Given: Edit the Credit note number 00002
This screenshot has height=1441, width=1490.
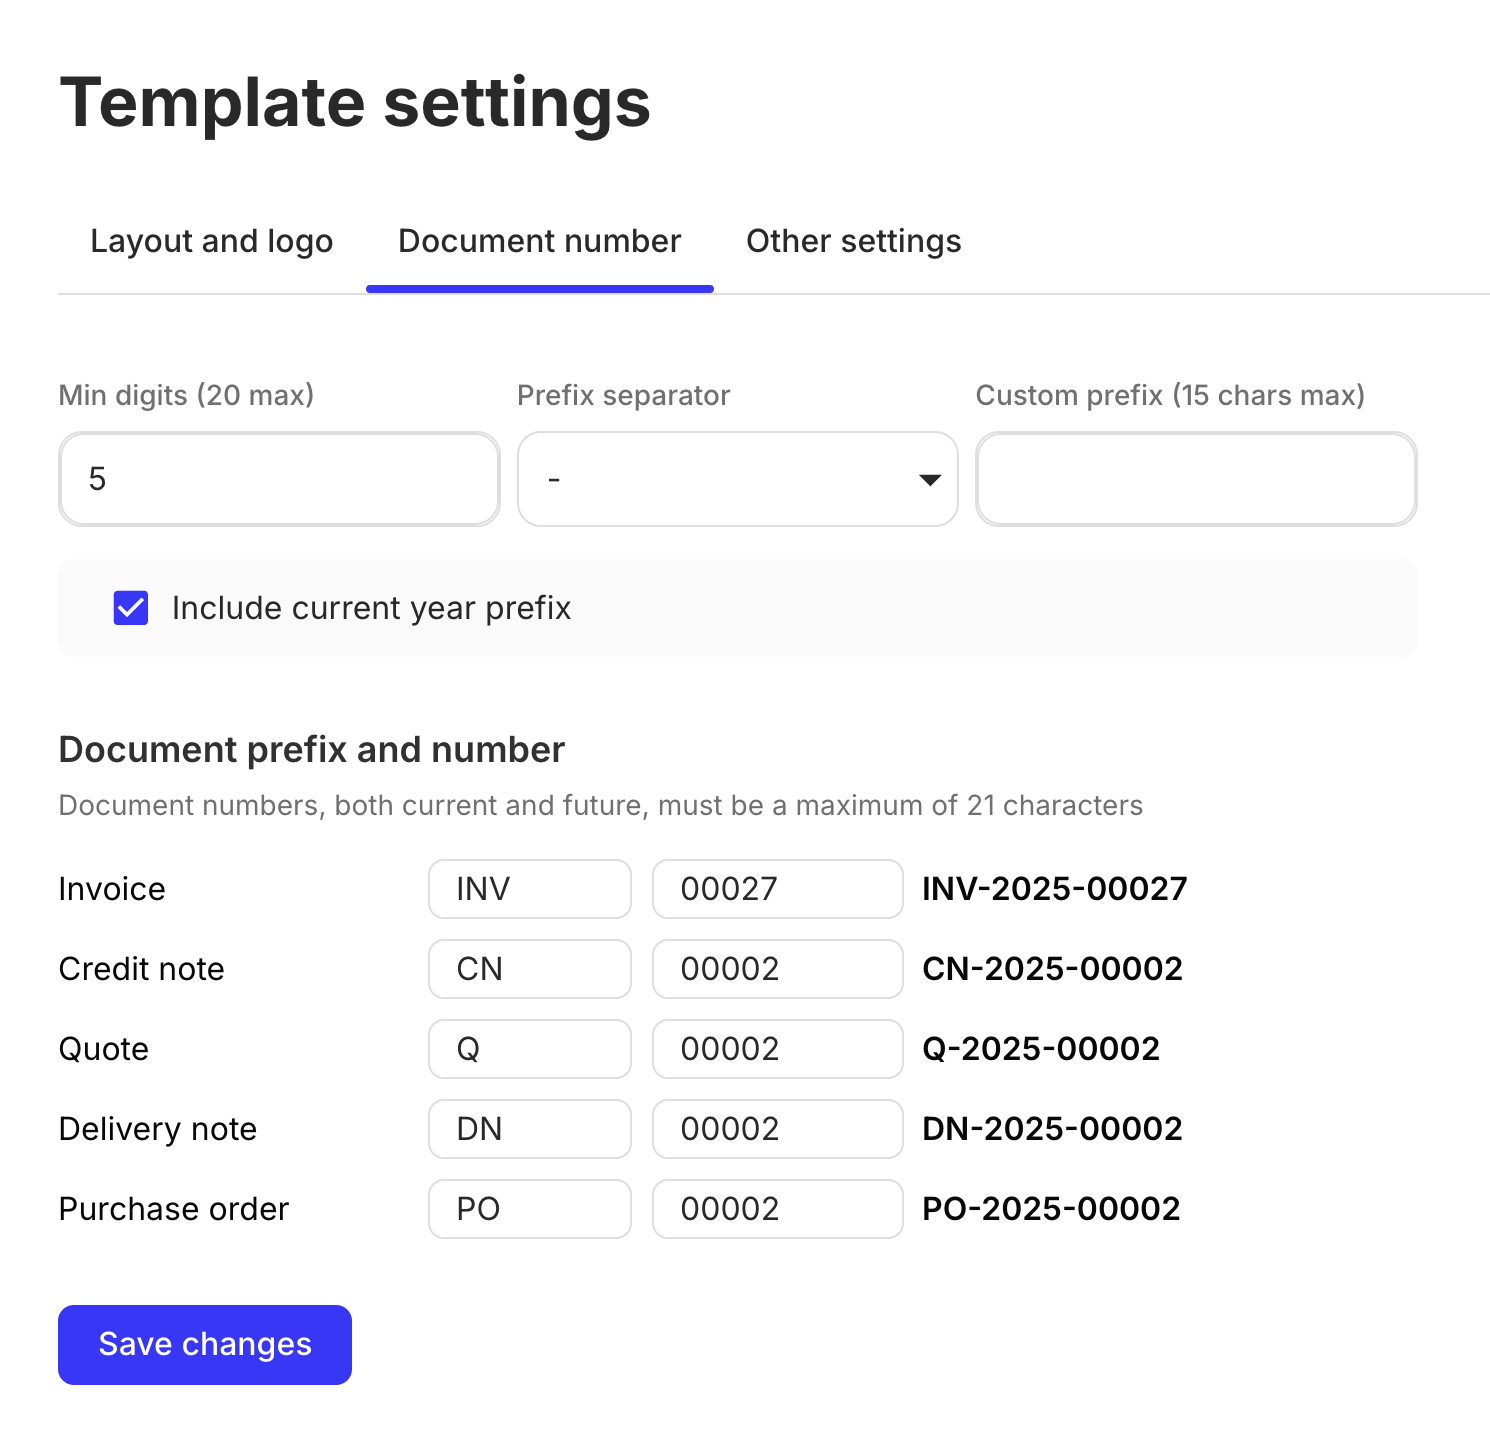Looking at the screenshot, I should coord(777,968).
